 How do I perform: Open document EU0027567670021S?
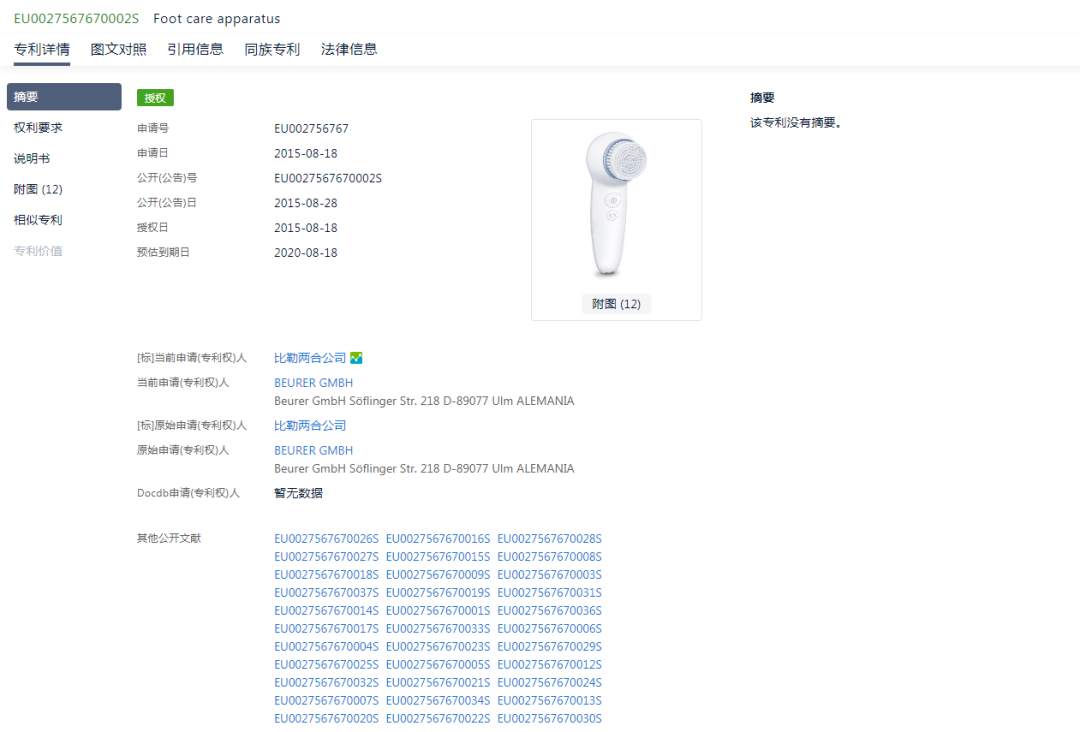point(438,682)
